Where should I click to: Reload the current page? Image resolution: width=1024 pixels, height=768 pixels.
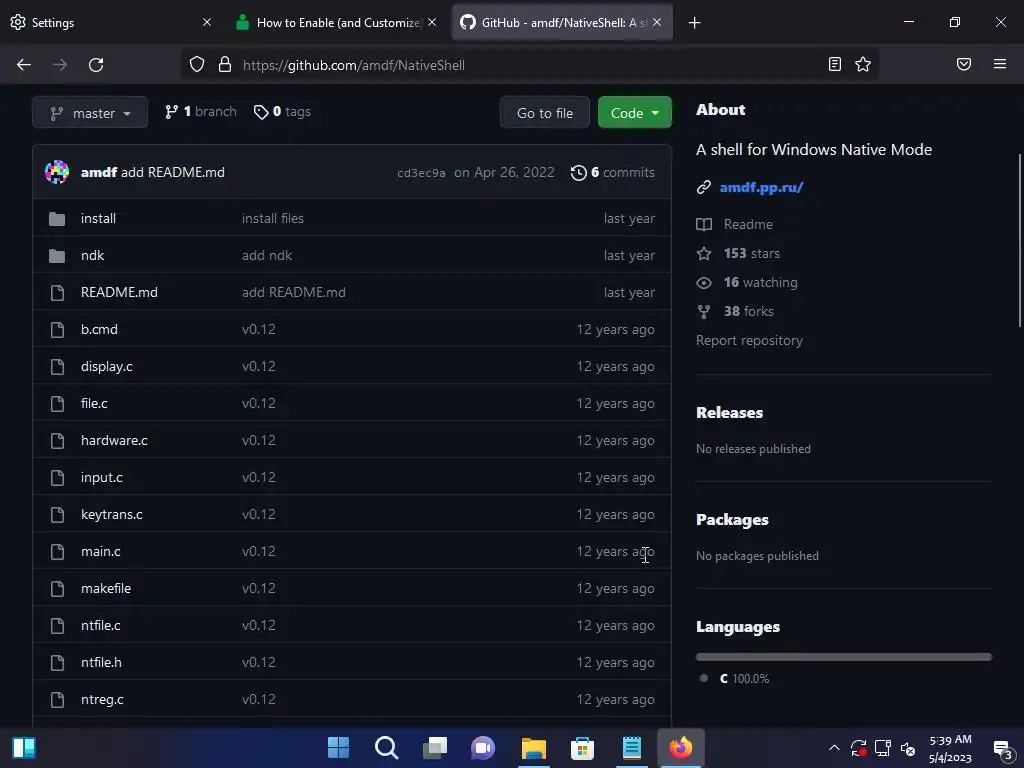(x=96, y=65)
